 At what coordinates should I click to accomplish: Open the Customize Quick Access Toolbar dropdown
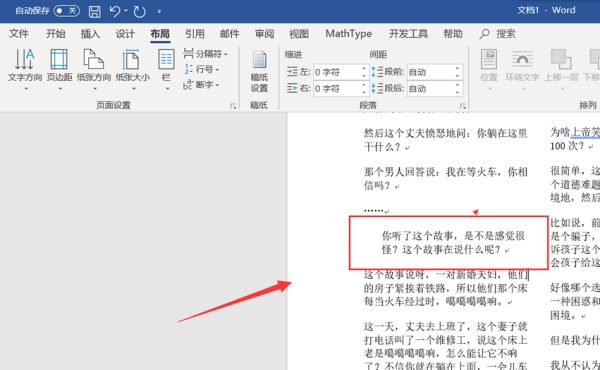tap(159, 11)
